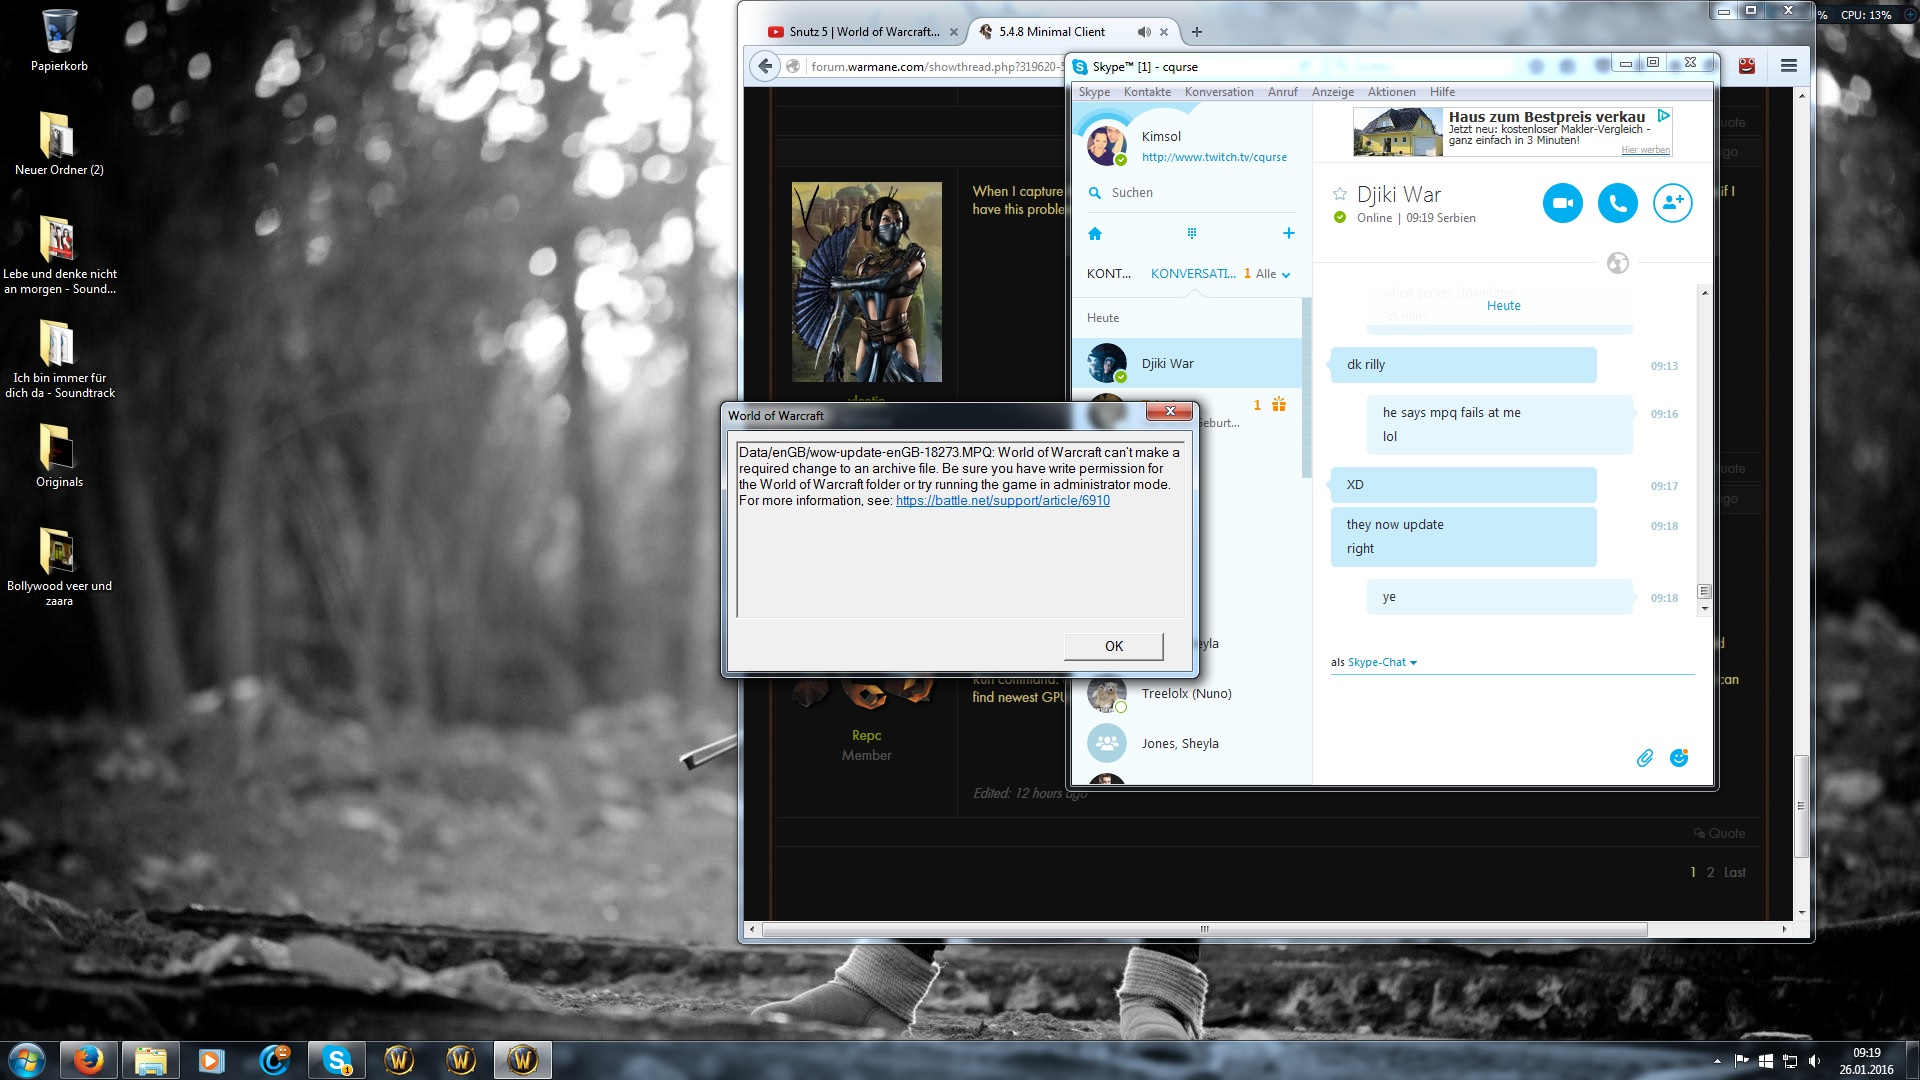
Task: Click the birthday gift icon in the list
Action: point(1278,404)
